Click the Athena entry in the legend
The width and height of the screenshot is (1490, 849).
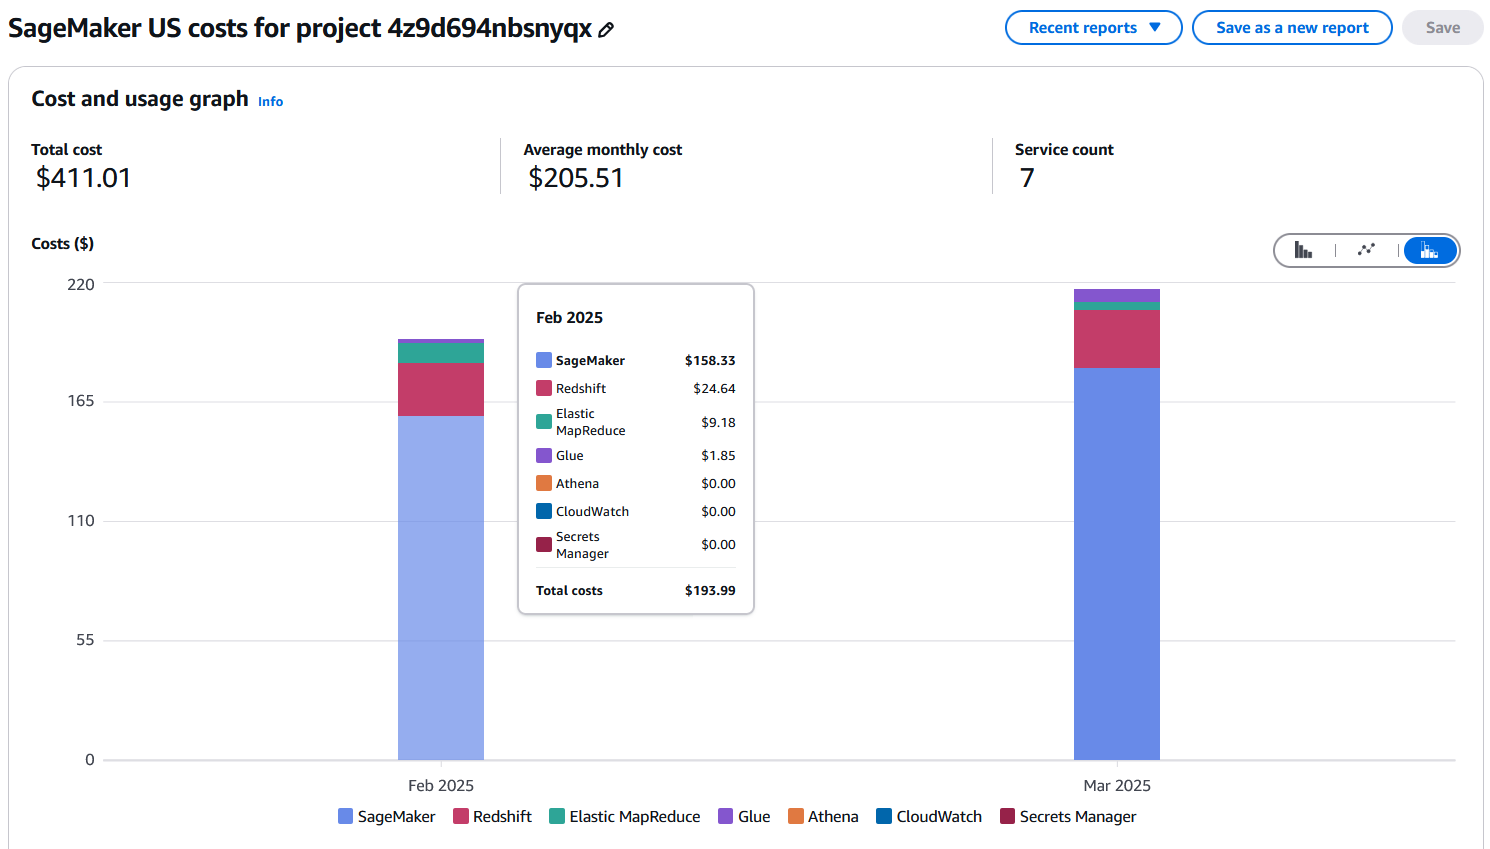coord(823,816)
